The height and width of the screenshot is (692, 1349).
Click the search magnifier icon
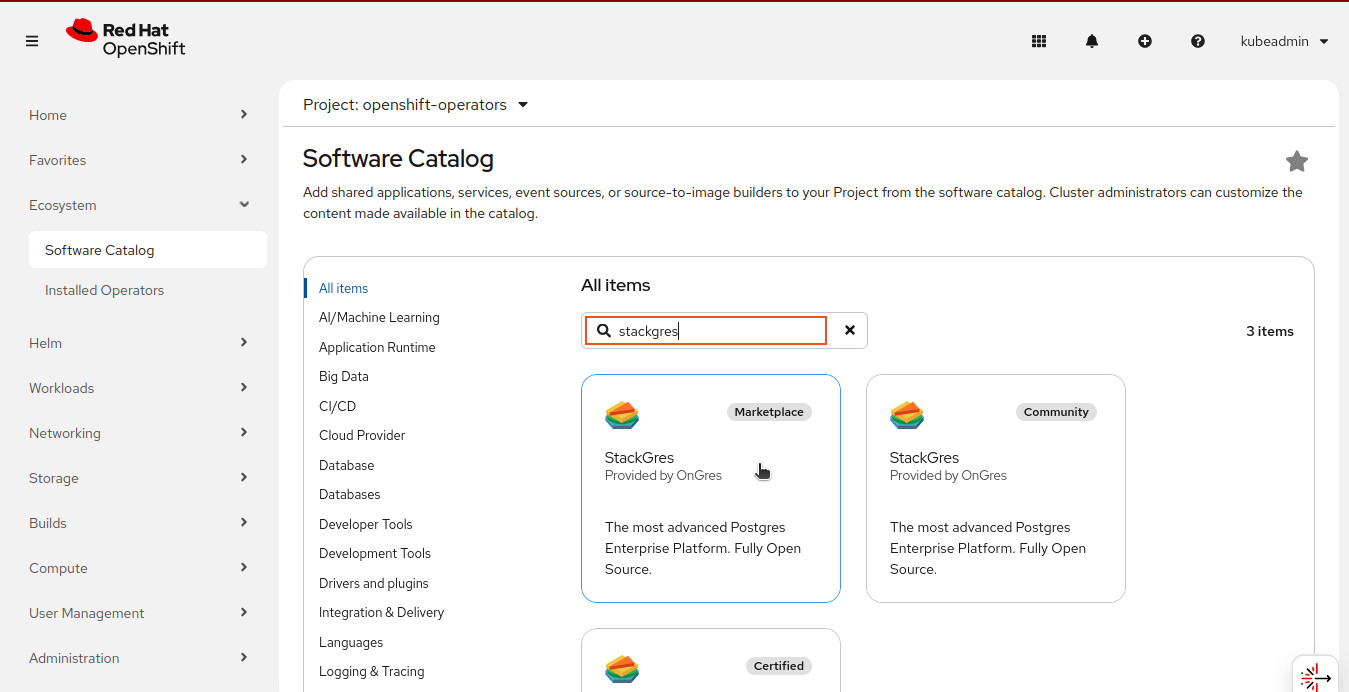[603, 330]
